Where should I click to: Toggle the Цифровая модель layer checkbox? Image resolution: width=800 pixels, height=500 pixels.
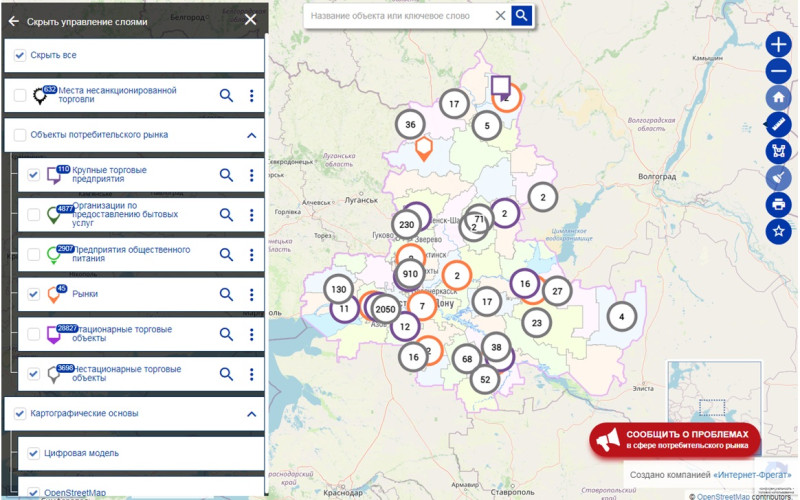click(x=34, y=452)
